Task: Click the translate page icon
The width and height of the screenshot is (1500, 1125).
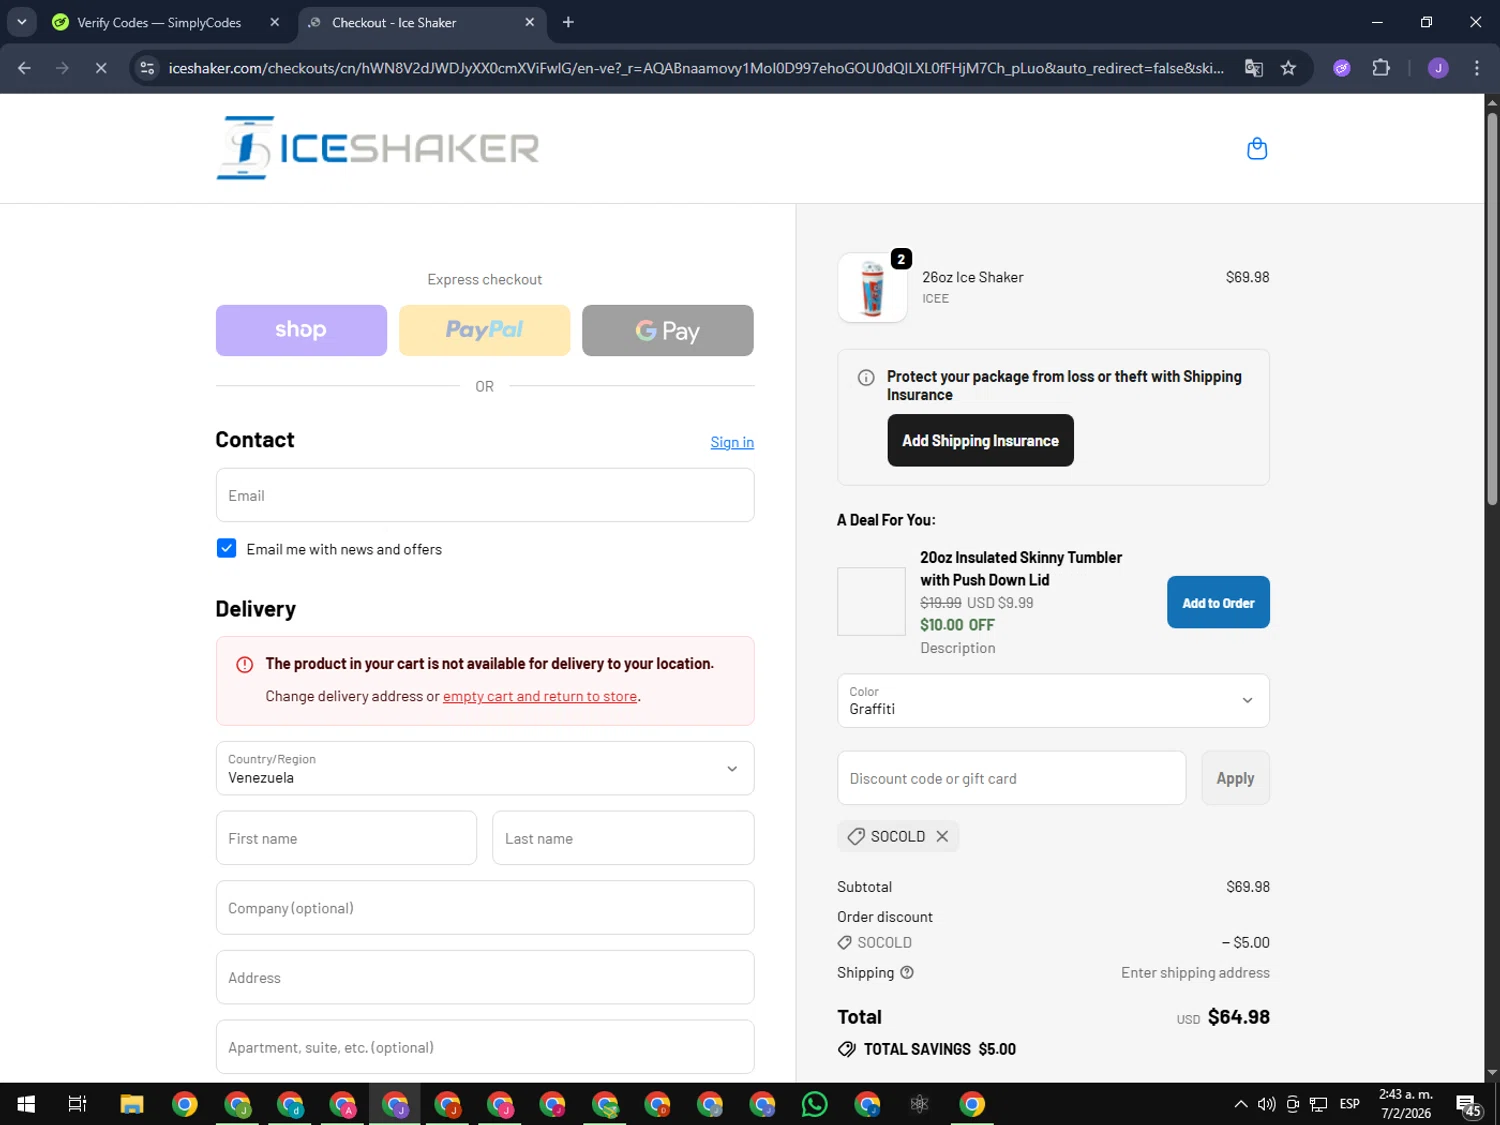Action: [1253, 68]
